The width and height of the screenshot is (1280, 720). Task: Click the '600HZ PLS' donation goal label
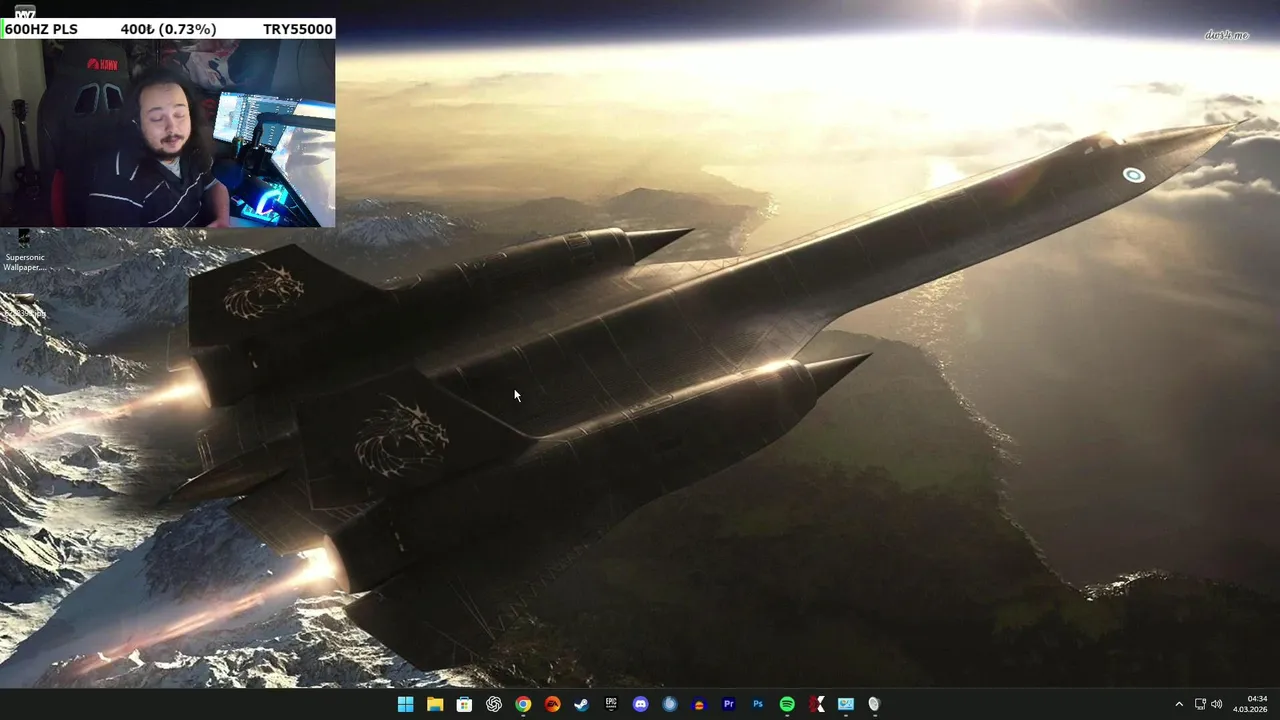[x=41, y=29]
